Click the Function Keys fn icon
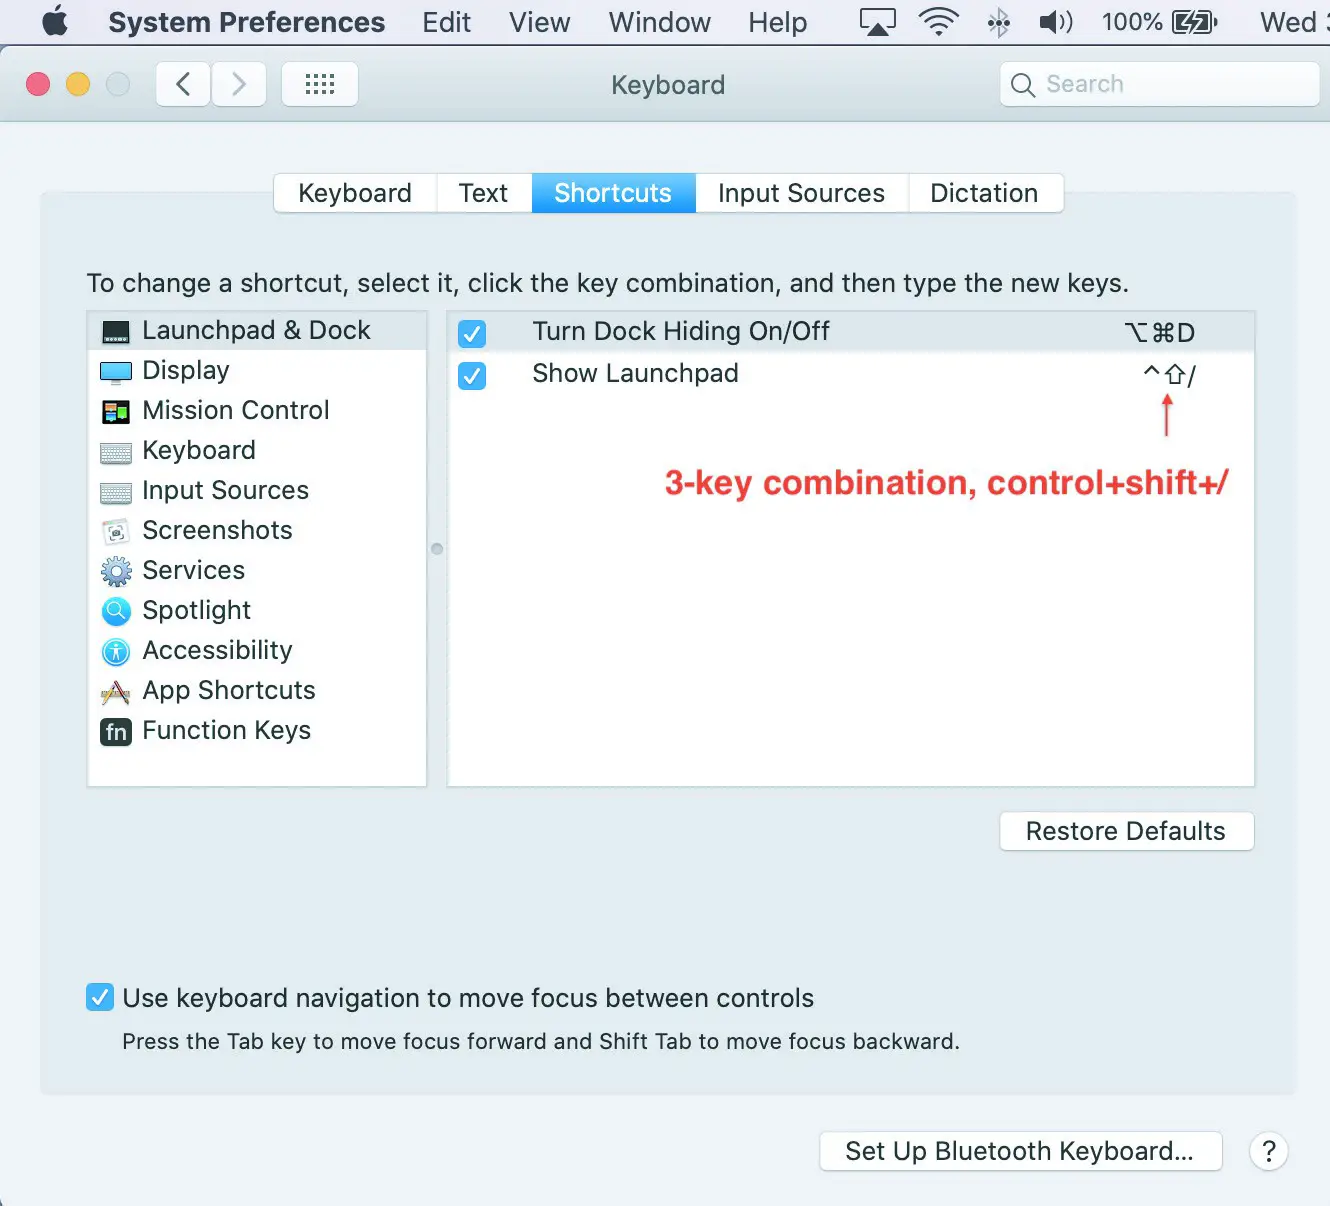This screenshot has width=1330, height=1206. coord(116,732)
